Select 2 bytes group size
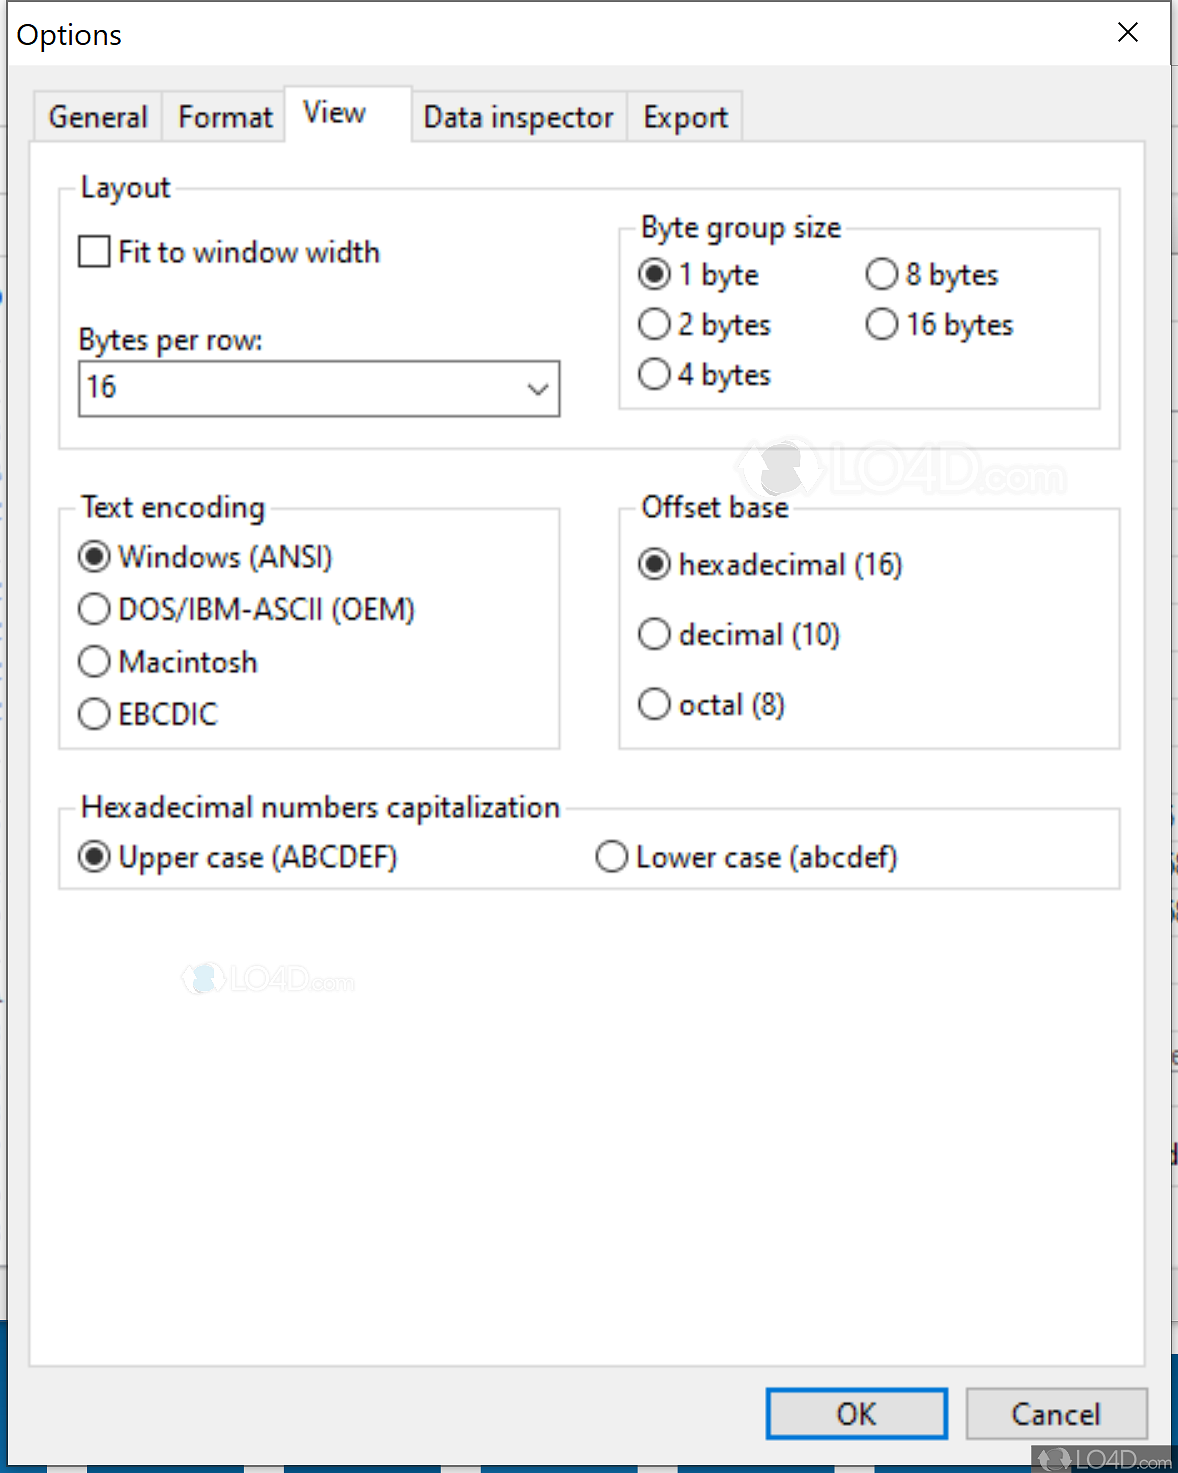The width and height of the screenshot is (1178, 1473). (654, 324)
